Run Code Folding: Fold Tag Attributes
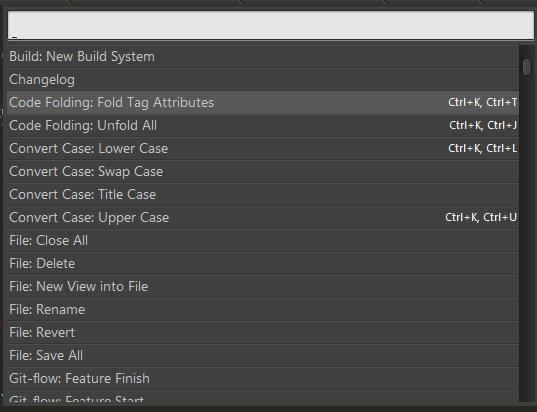This screenshot has width=537, height=412. coord(263,102)
